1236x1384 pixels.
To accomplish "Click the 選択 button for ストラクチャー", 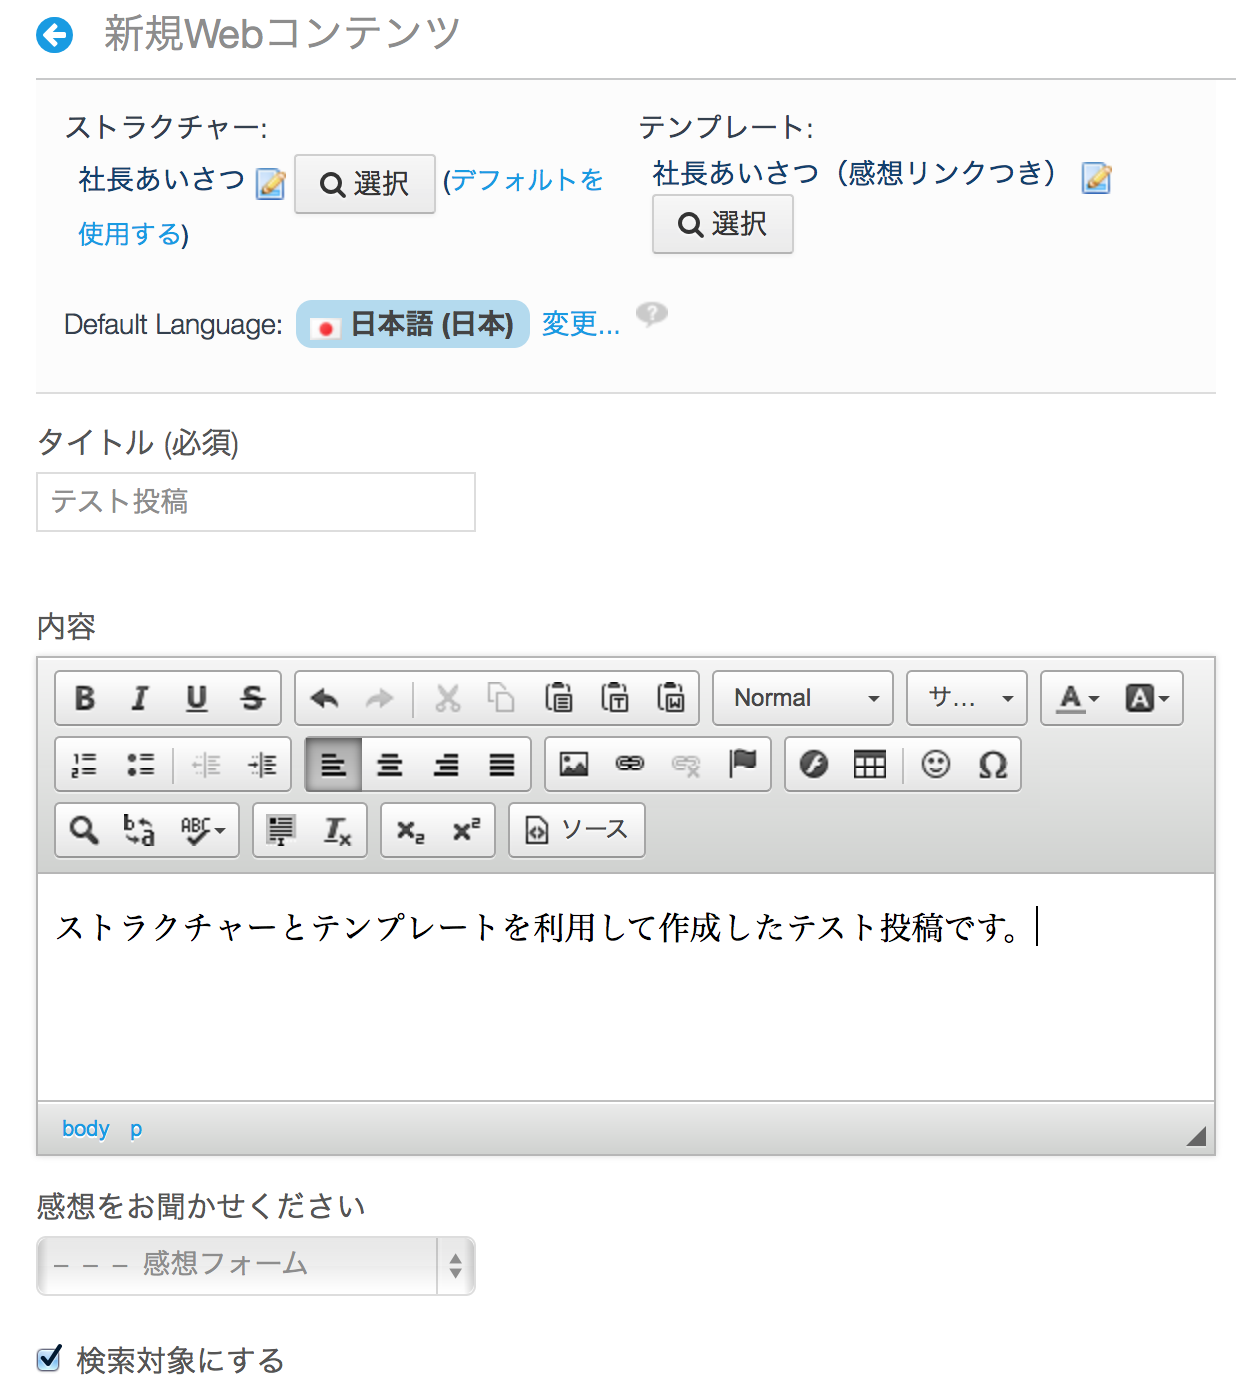I will (x=365, y=184).
